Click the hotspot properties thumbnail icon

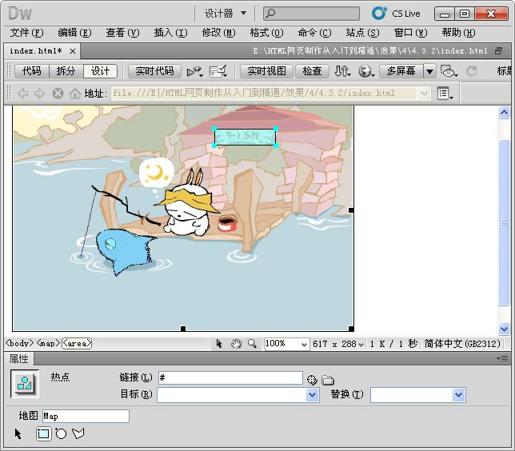pos(24,384)
